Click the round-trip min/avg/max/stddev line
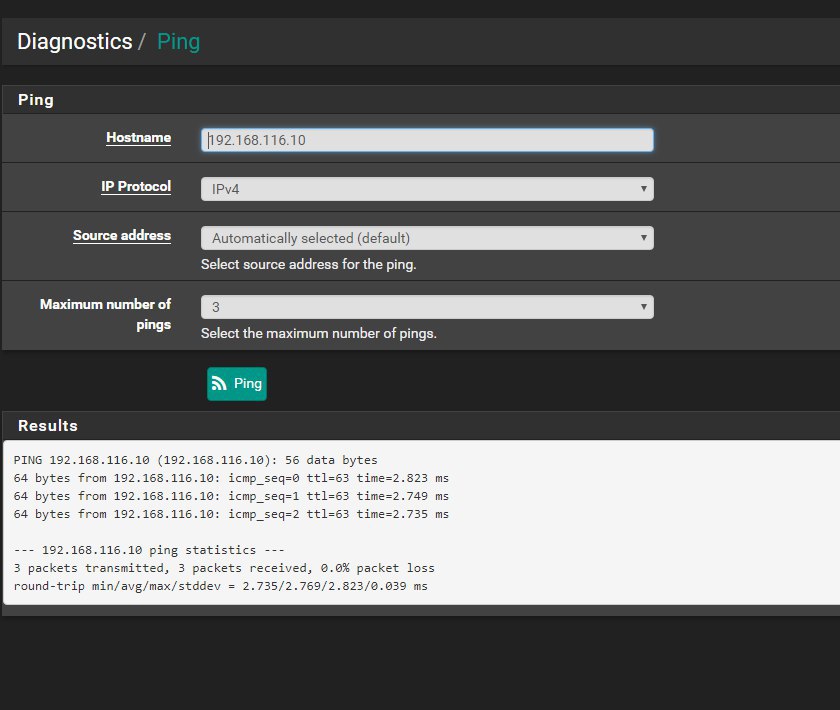 click(x=220, y=586)
